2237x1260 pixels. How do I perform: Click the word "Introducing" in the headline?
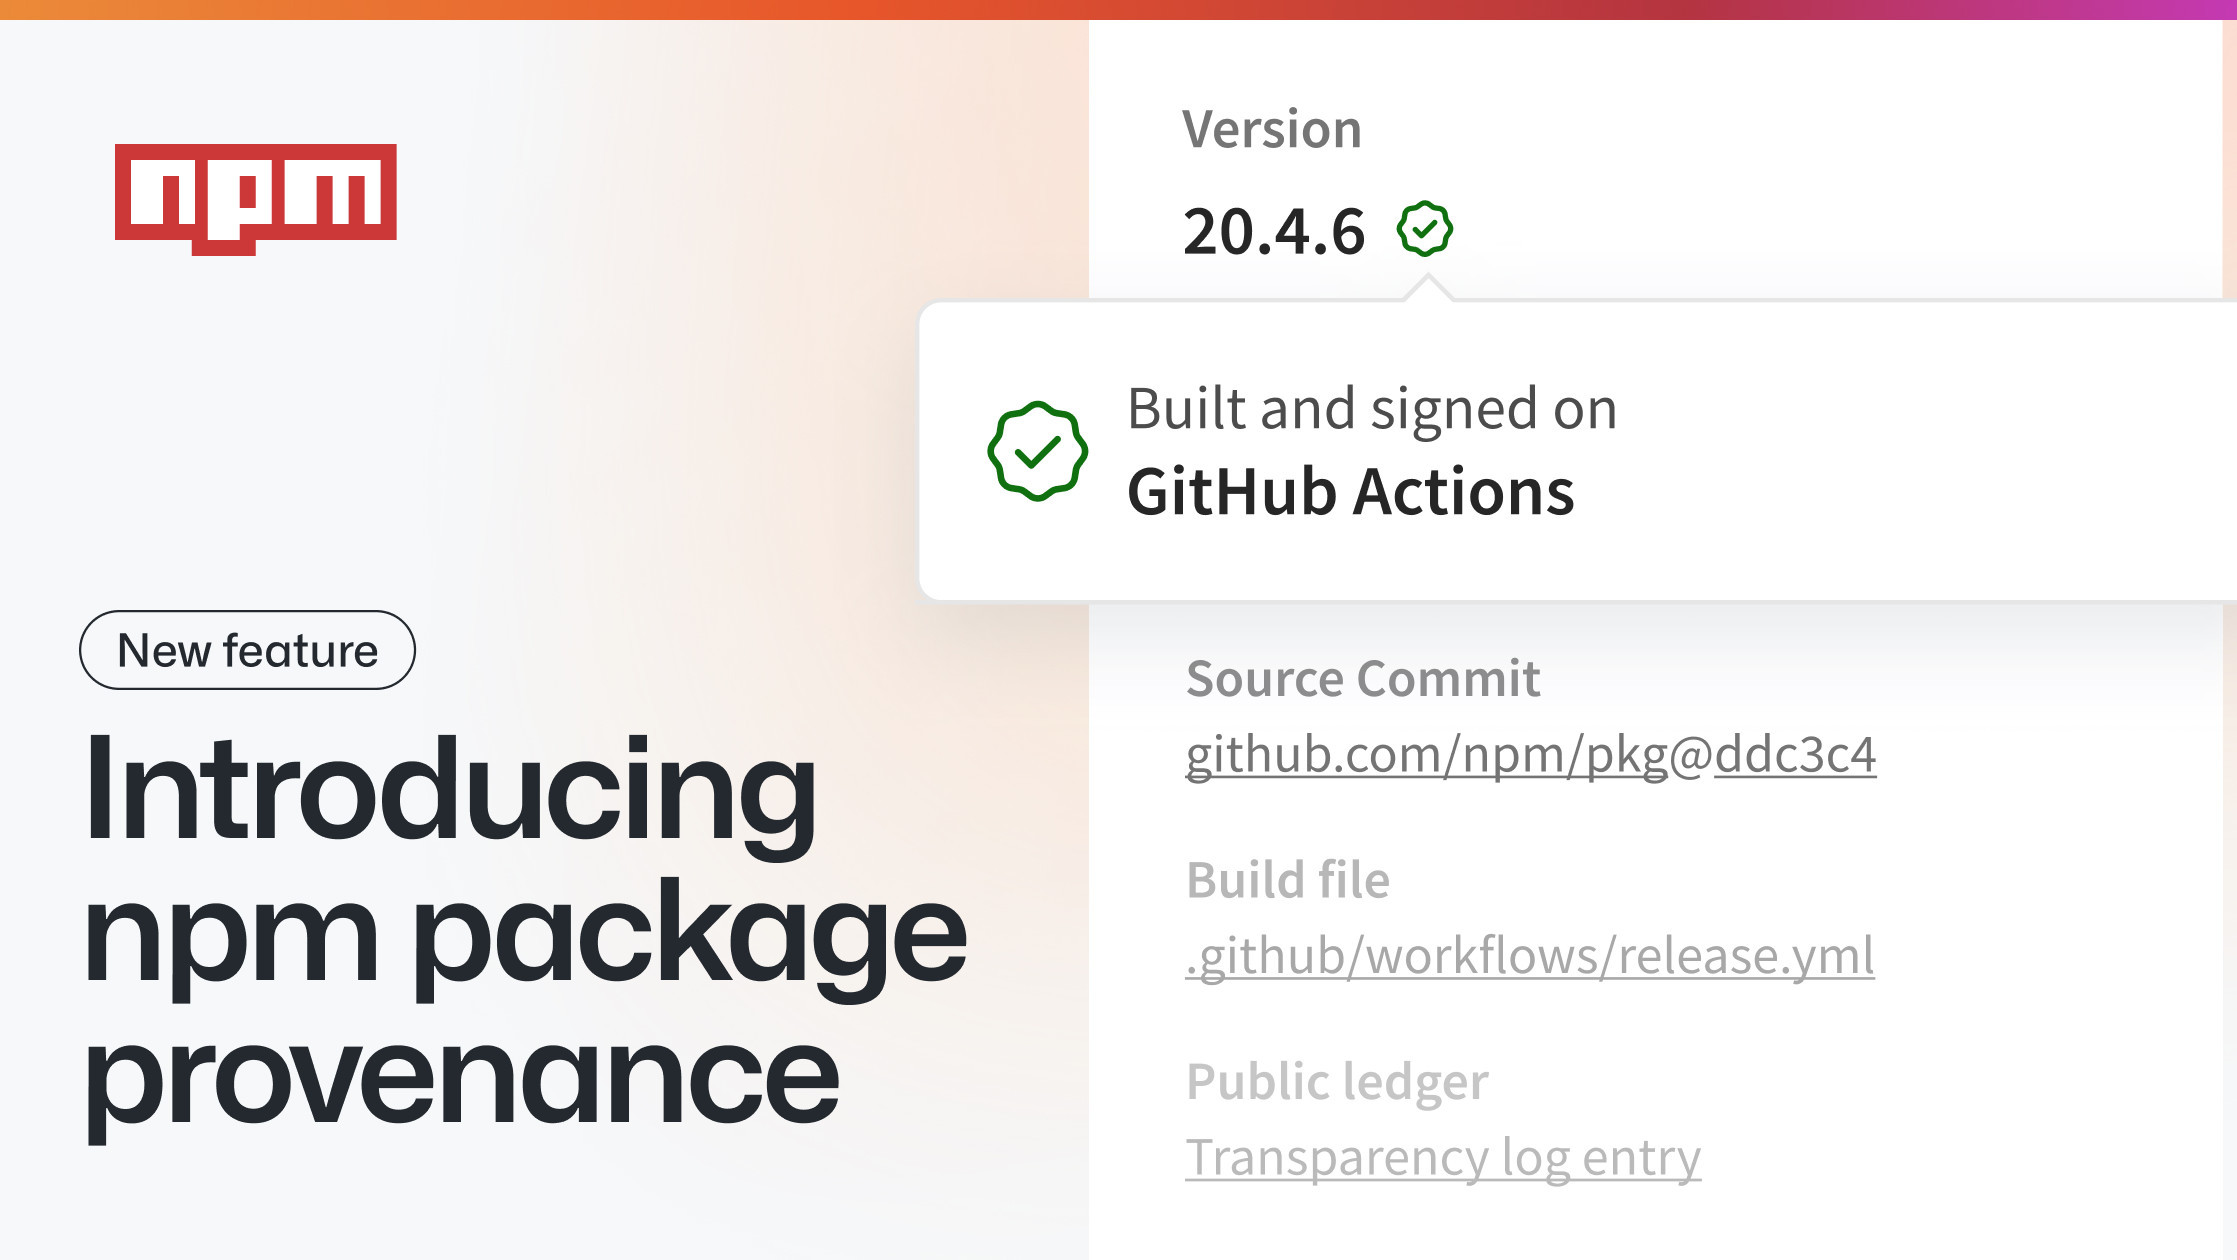tap(450, 790)
